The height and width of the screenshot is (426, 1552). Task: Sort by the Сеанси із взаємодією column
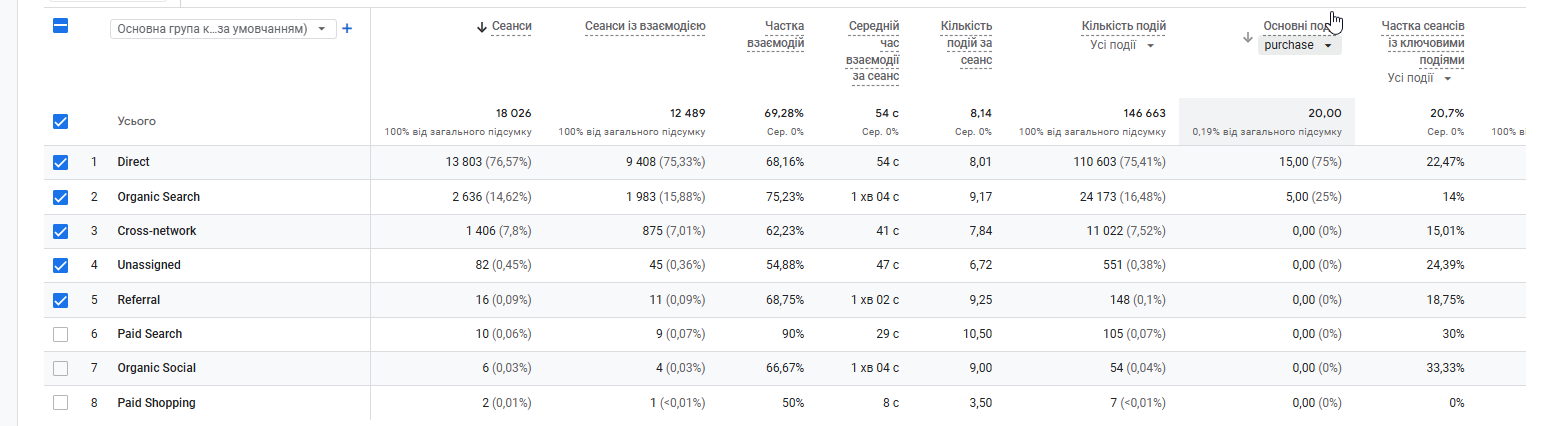pyautogui.click(x=645, y=26)
